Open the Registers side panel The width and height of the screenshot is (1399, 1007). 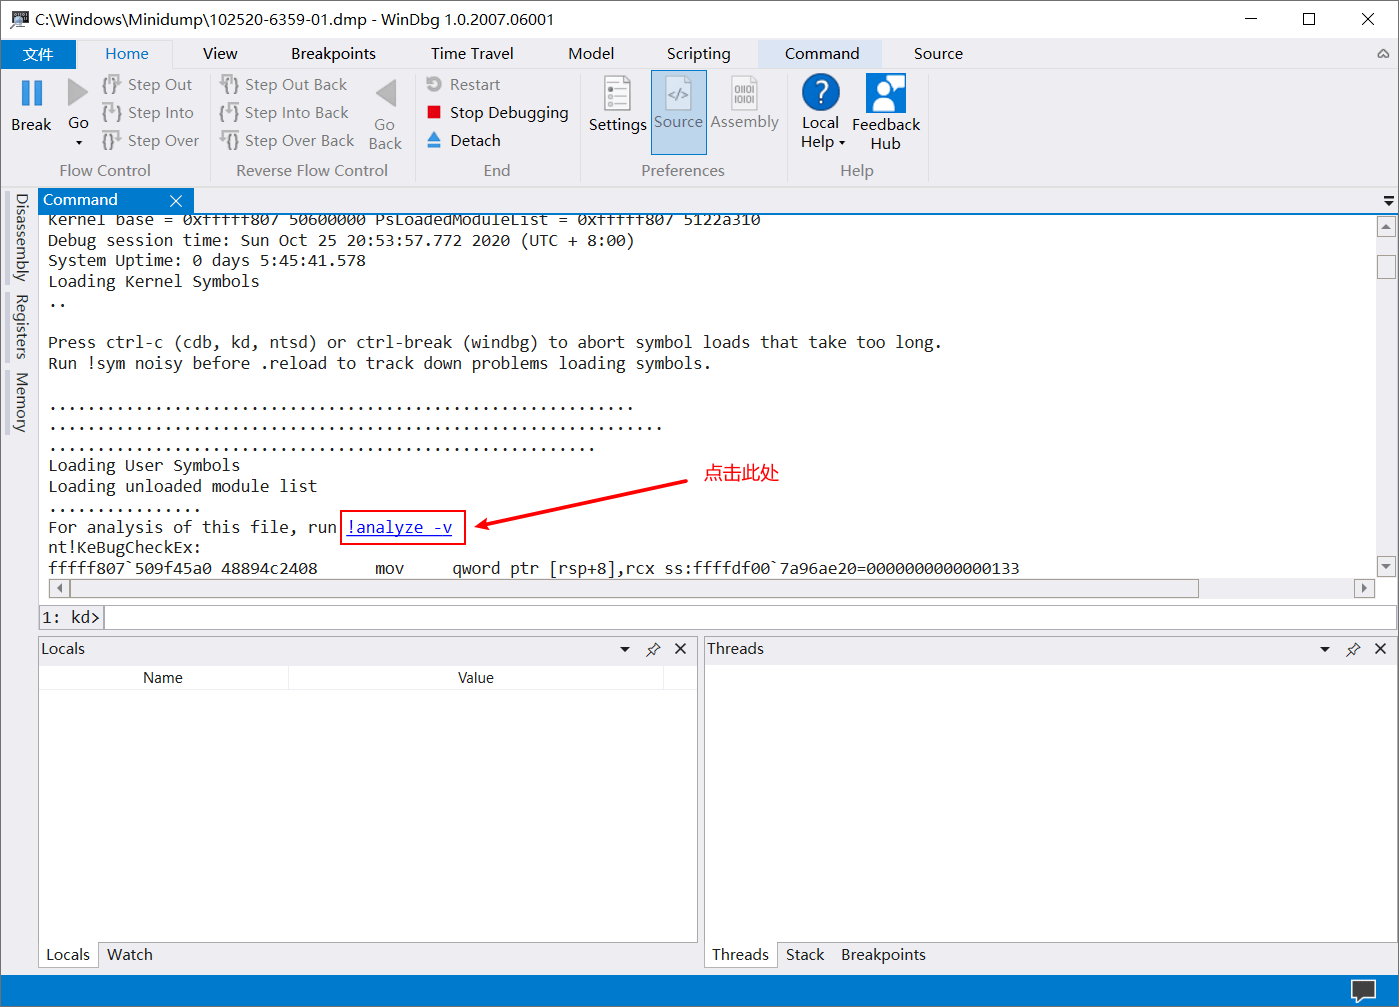(20, 326)
